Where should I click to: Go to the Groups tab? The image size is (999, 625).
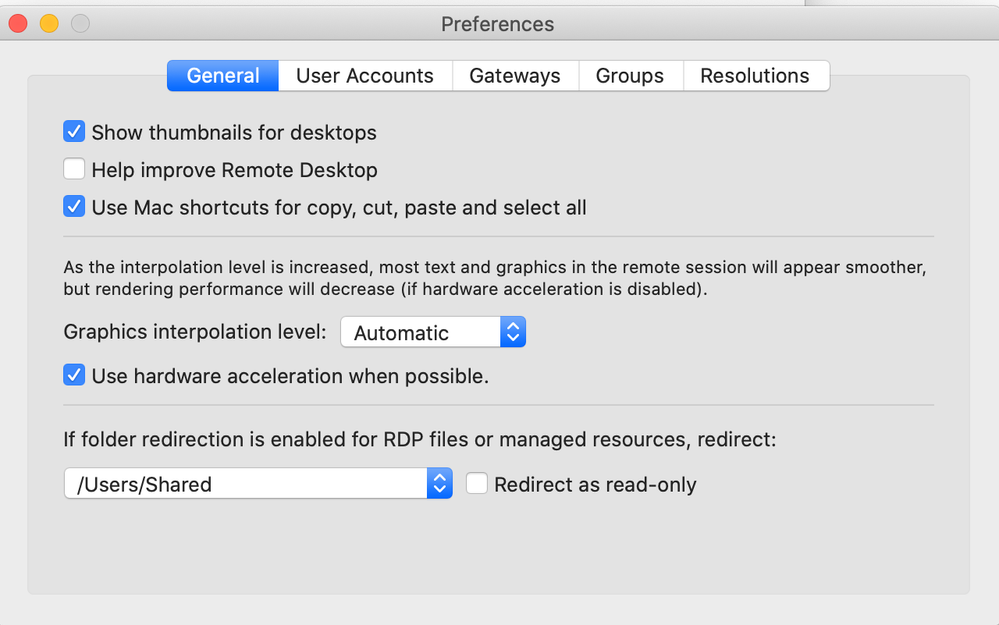(x=630, y=76)
